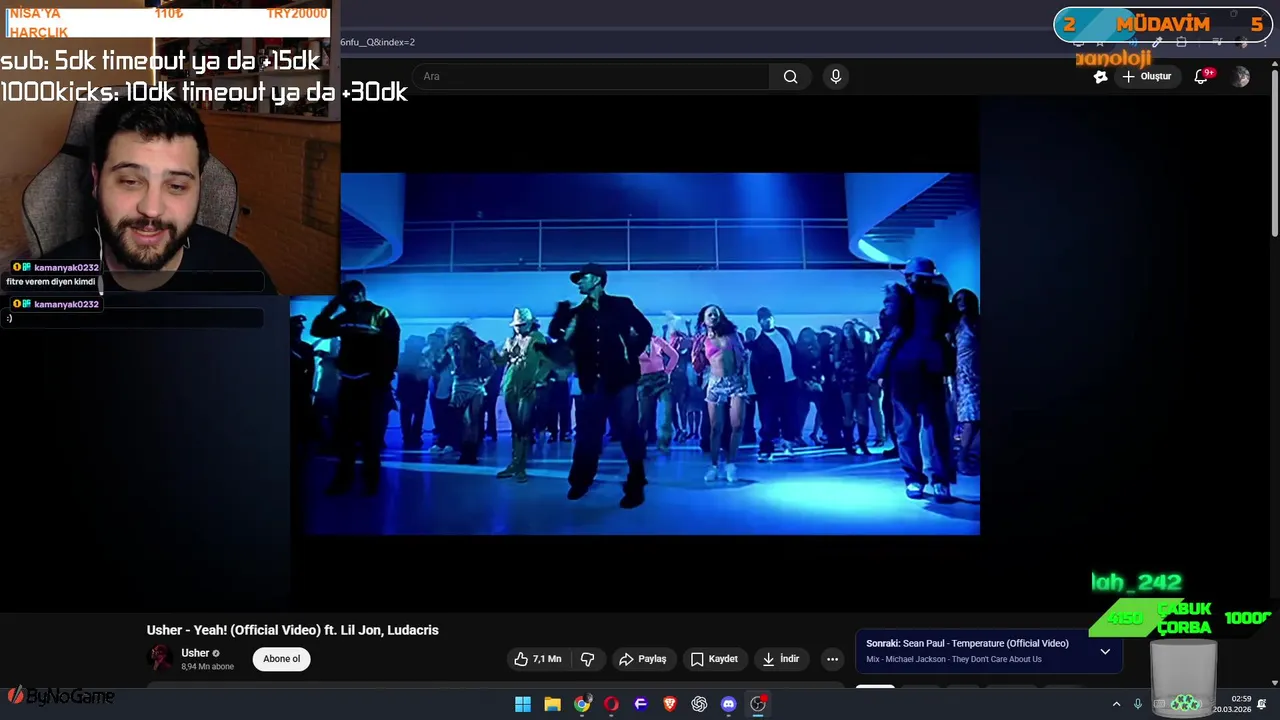The width and height of the screenshot is (1280, 720).
Task: Open the three-dot more actions menu
Action: click(x=832, y=659)
